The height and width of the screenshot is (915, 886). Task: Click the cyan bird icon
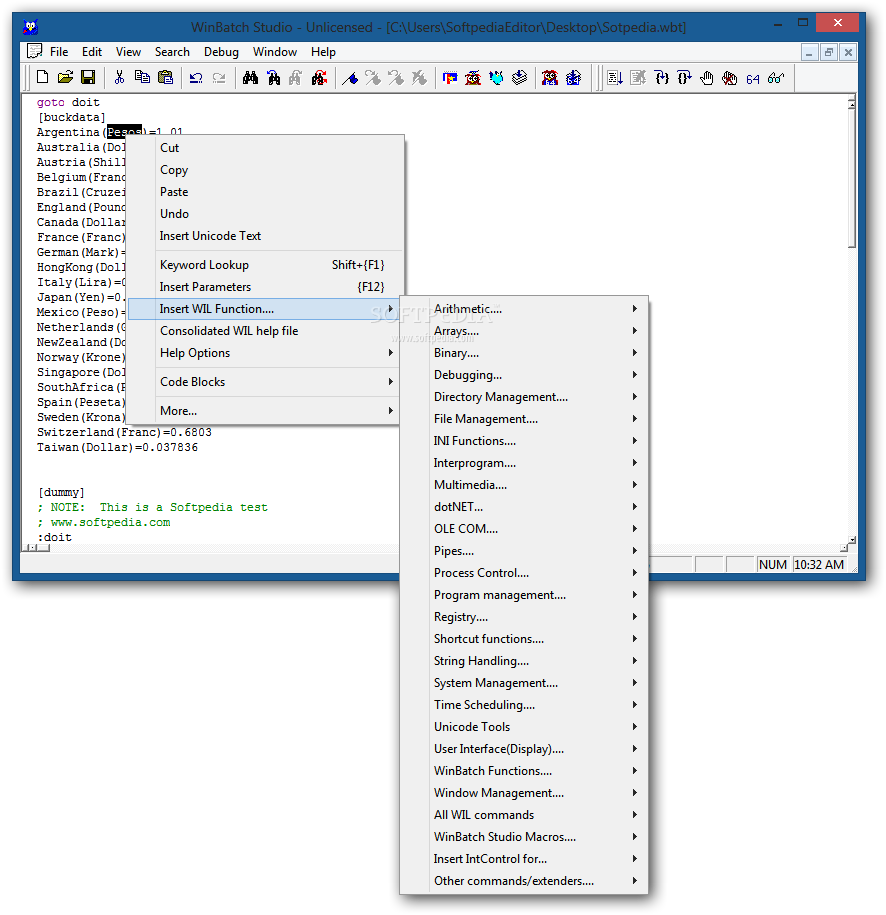(x=496, y=77)
